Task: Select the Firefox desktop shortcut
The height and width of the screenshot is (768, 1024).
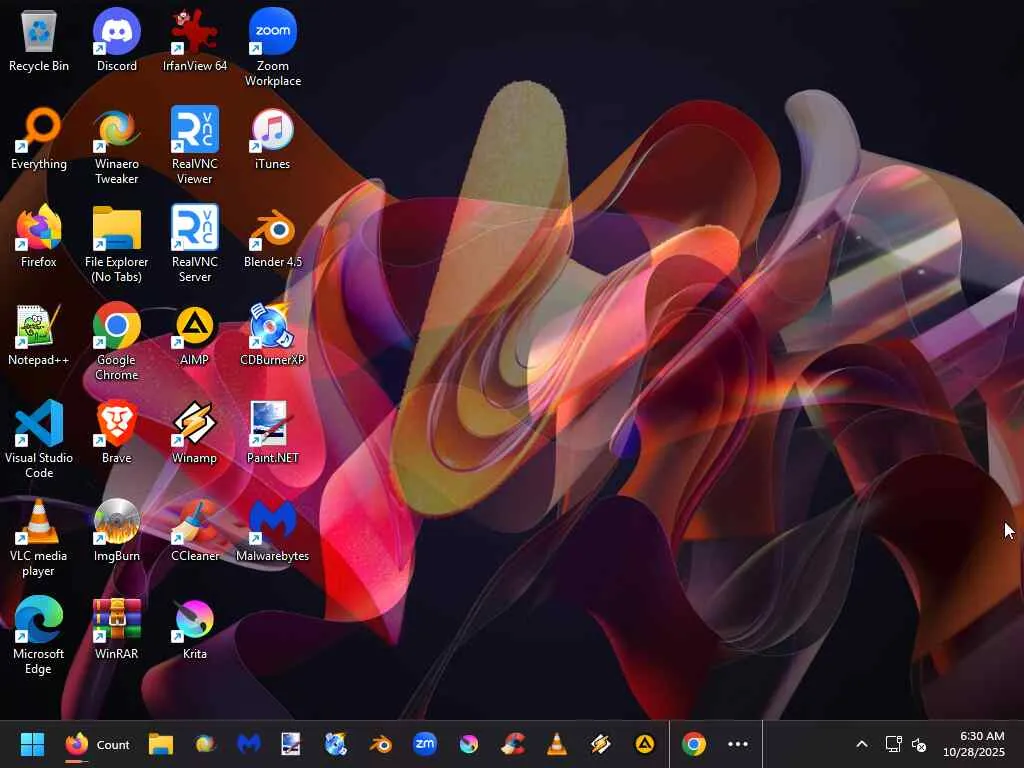Action: (x=39, y=236)
